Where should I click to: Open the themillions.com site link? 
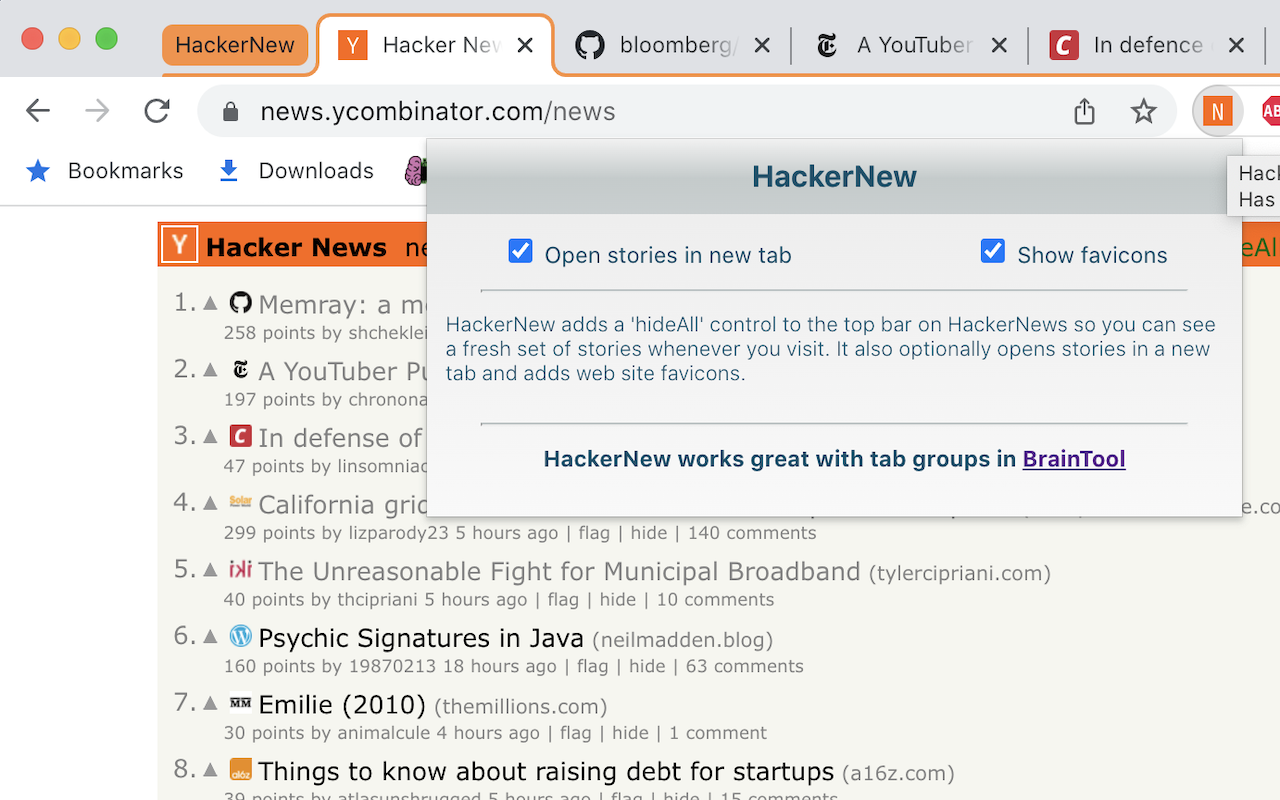(521, 707)
